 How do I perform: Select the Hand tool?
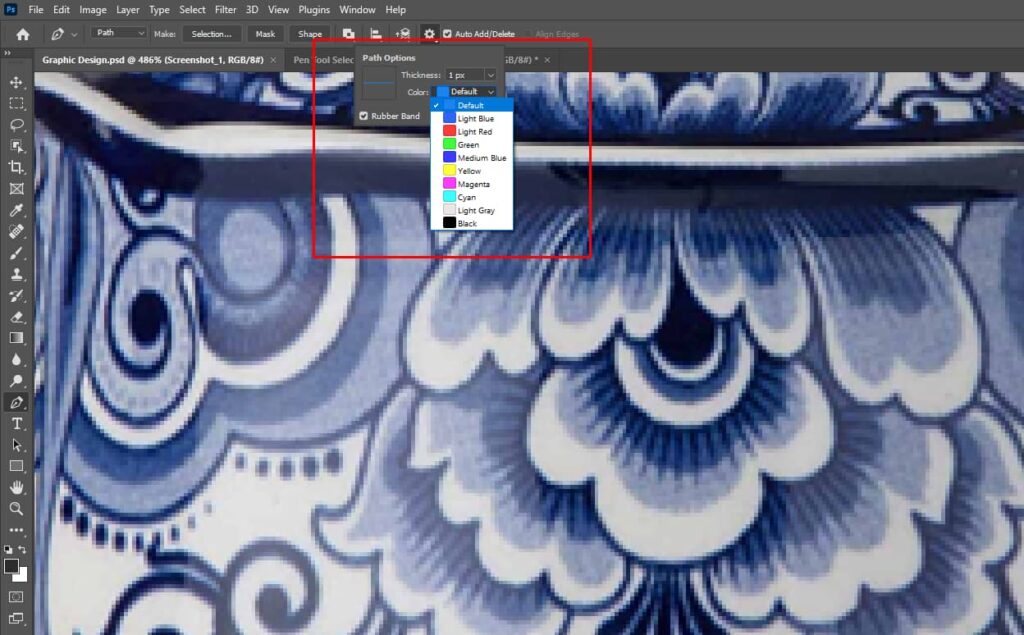[x=16, y=487]
